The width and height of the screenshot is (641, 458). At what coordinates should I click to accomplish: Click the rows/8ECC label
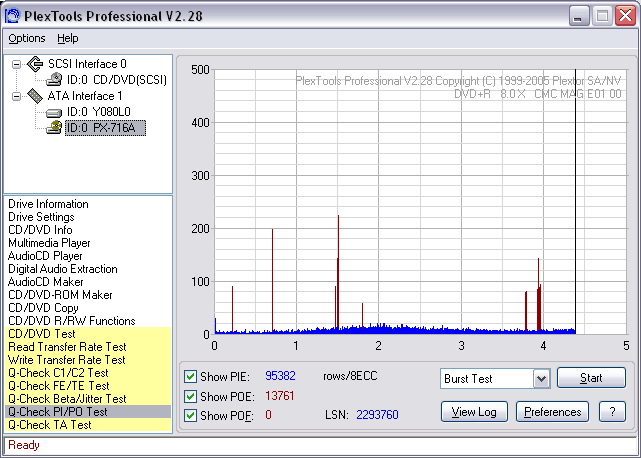[x=350, y=376]
